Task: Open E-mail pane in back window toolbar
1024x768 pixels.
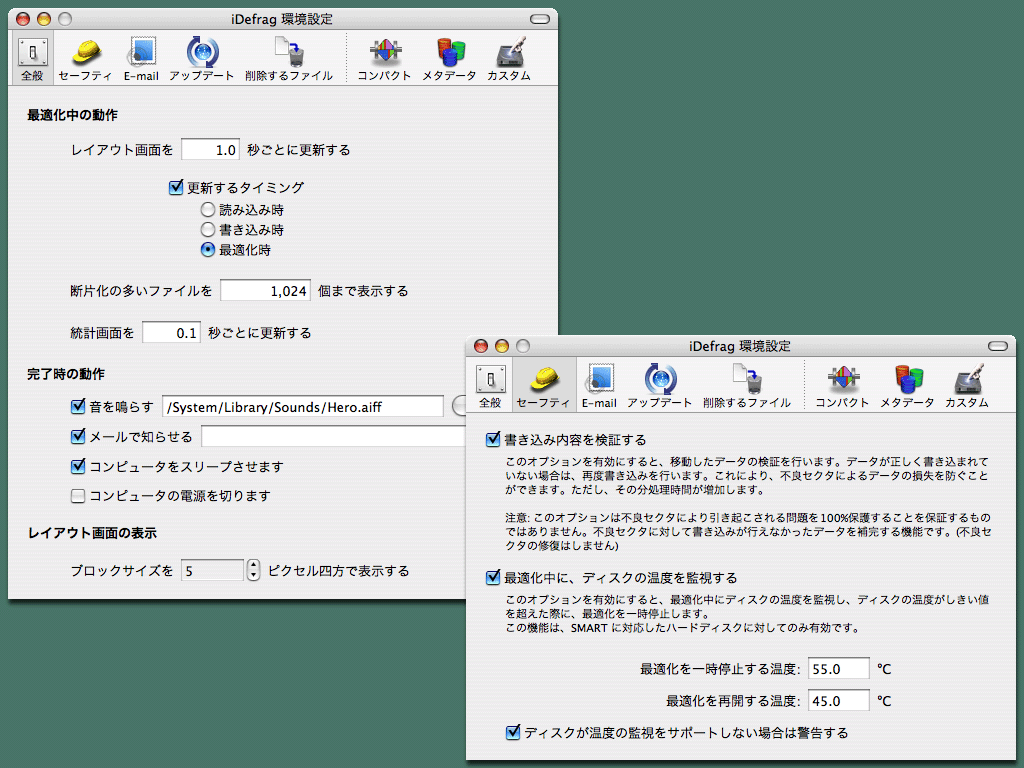Action: pos(141,59)
